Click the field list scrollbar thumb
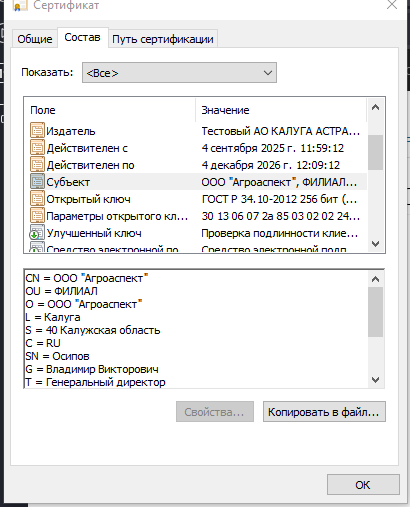The image size is (410, 507). [375, 152]
